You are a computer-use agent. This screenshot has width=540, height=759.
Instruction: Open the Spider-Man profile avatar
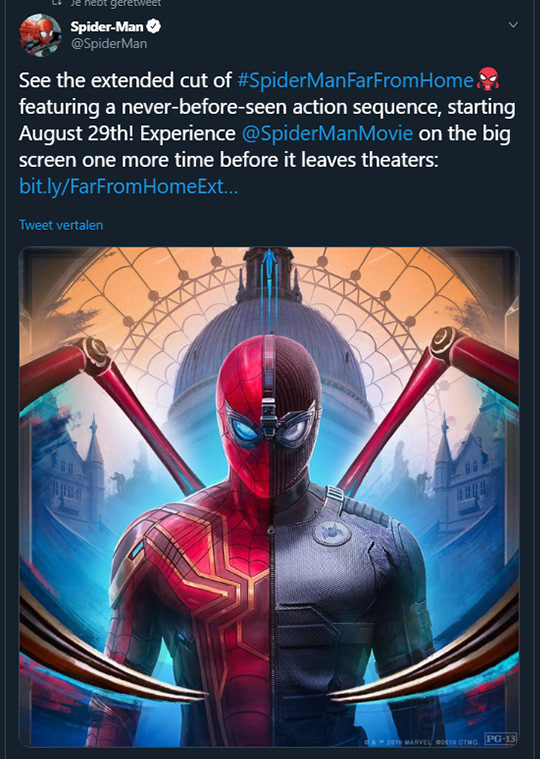coord(40,35)
